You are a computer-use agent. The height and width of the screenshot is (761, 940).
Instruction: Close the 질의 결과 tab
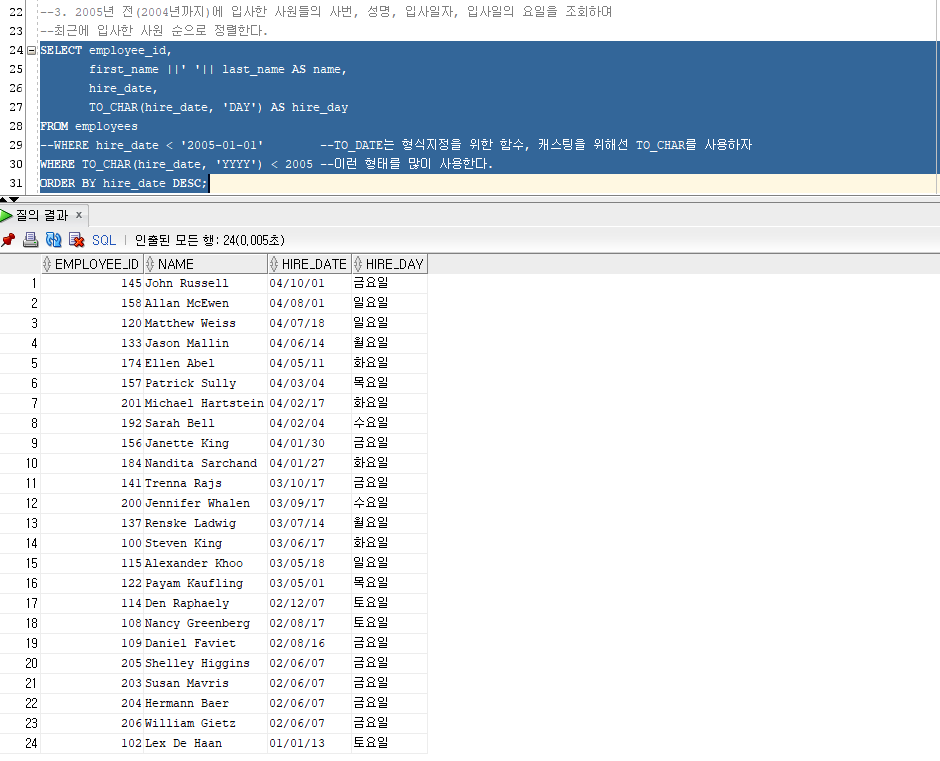pyautogui.click(x=79, y=214)
